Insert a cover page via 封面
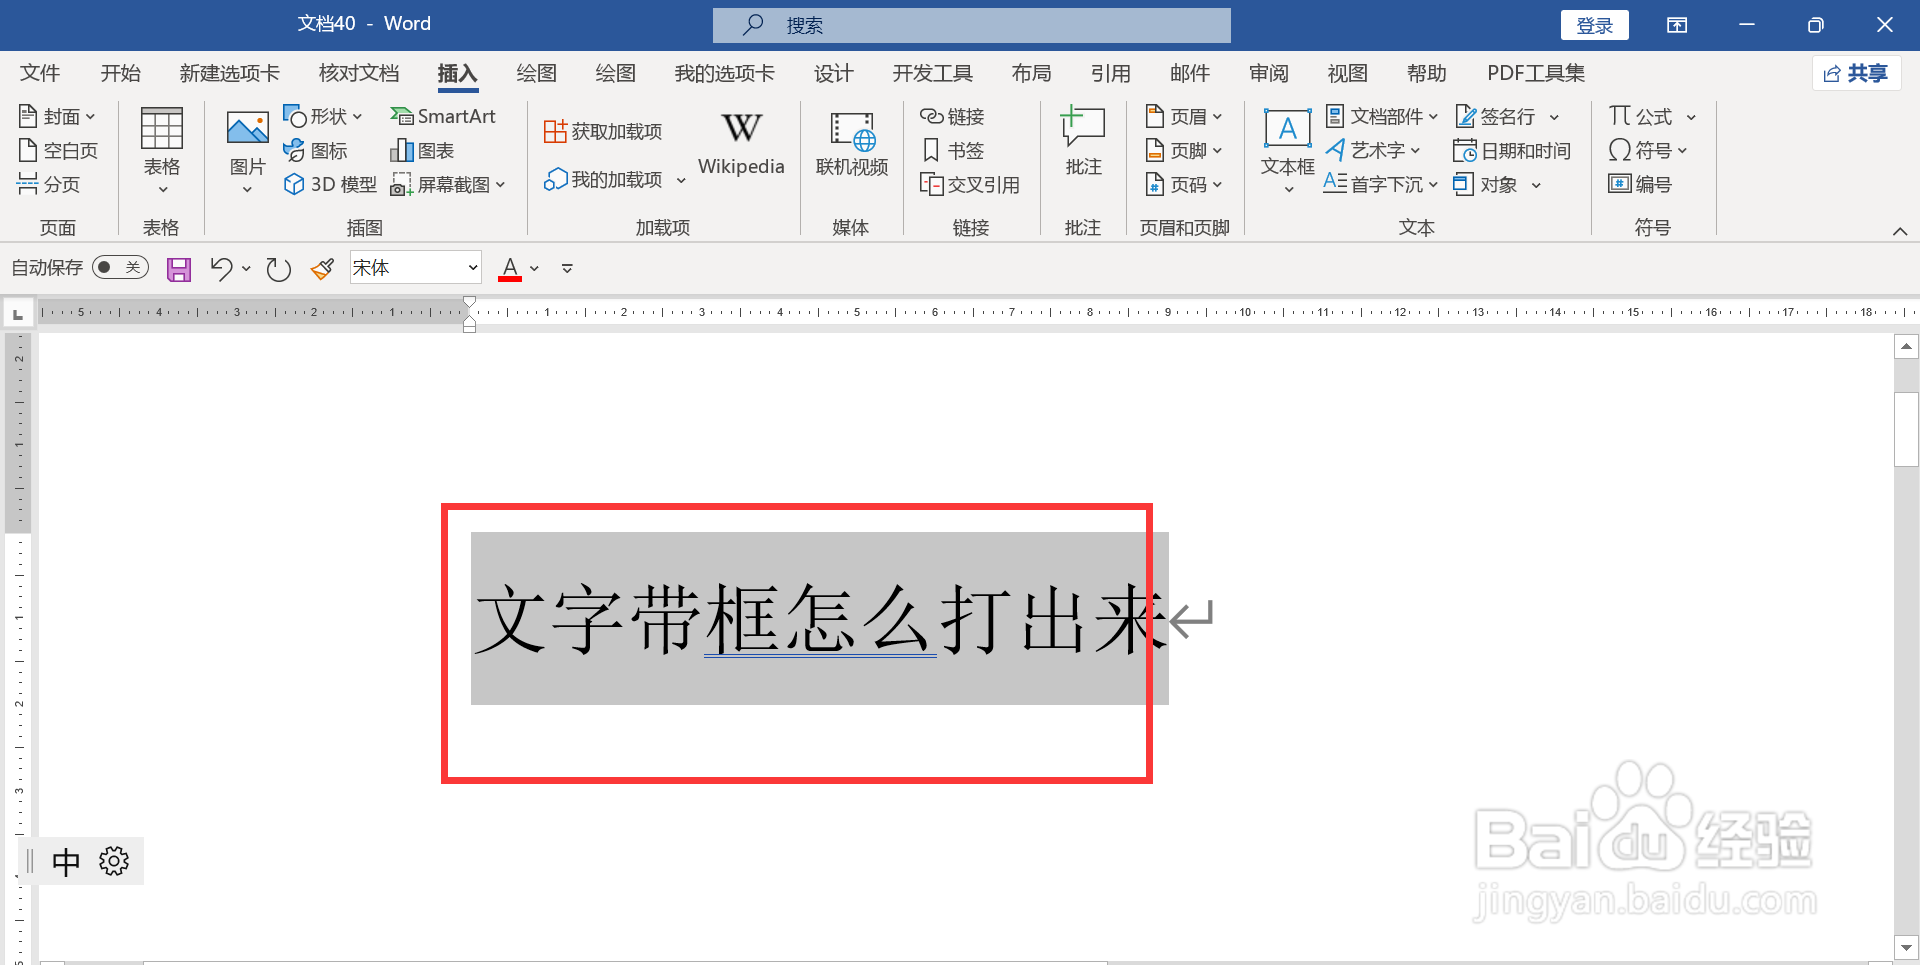 57,117
